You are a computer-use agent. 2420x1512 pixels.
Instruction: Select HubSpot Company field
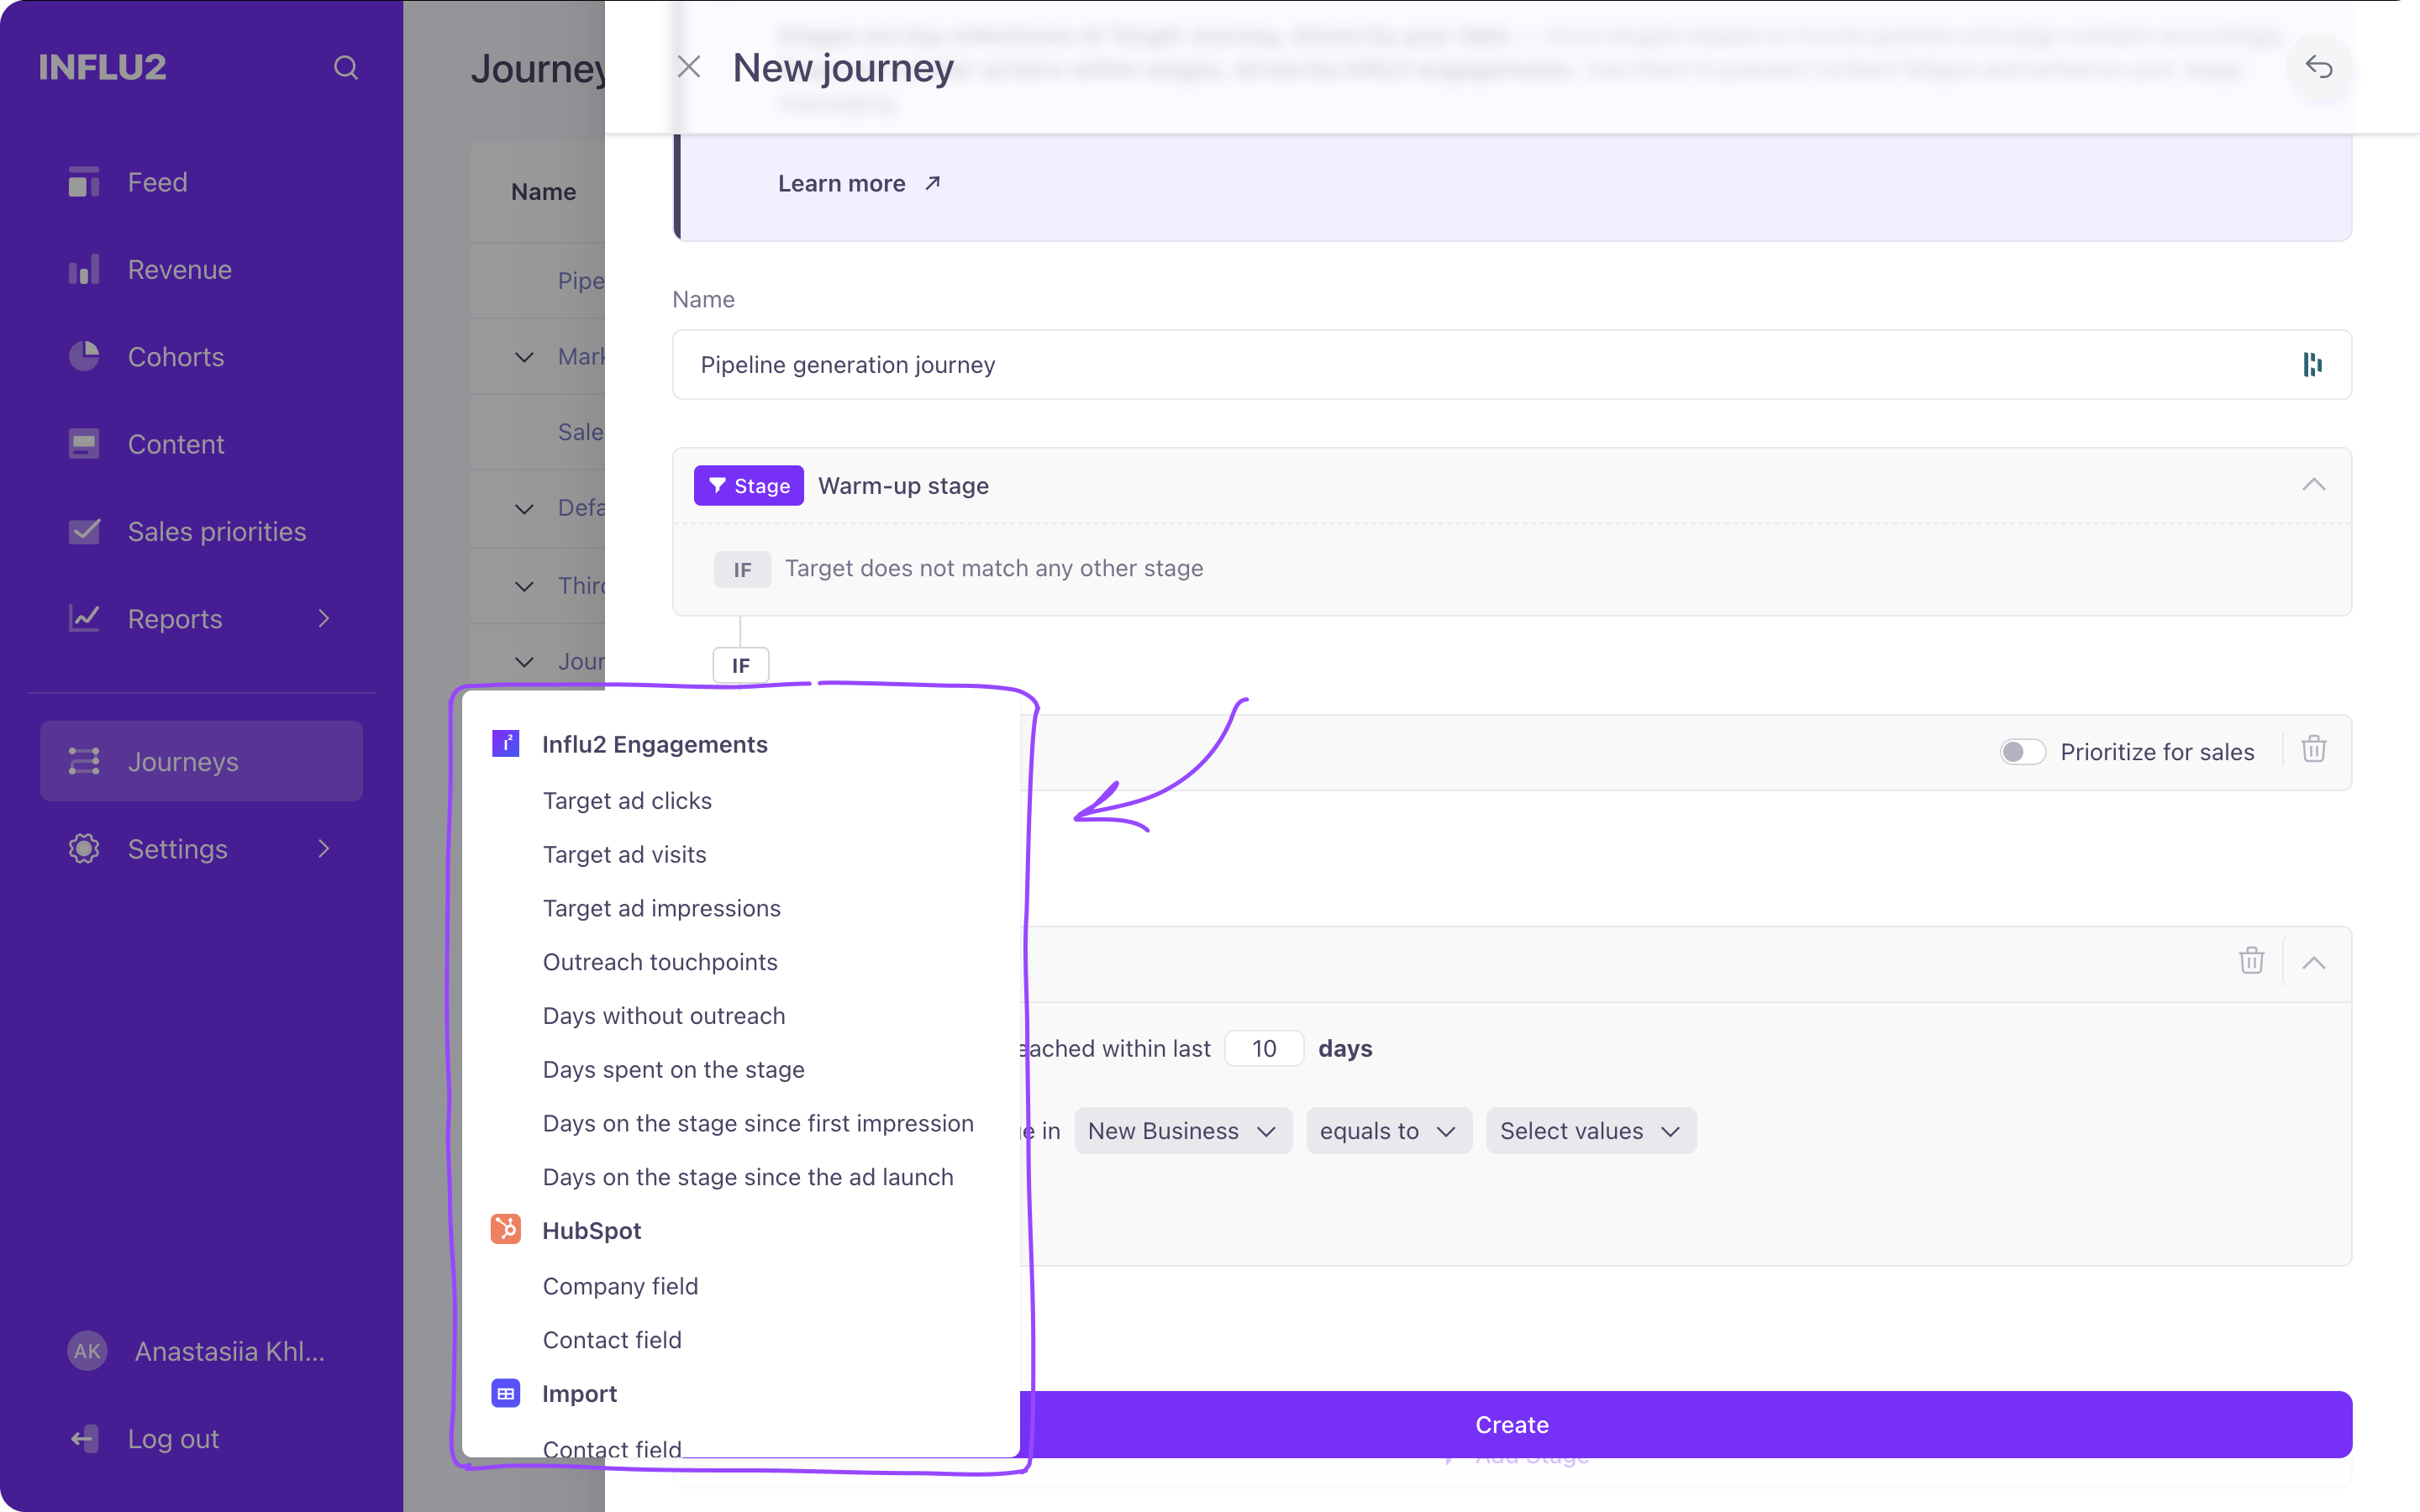(x=620, y=1286)
